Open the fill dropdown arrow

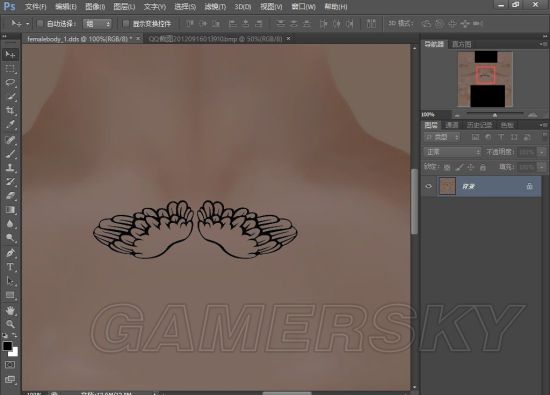tap(542, 167)
